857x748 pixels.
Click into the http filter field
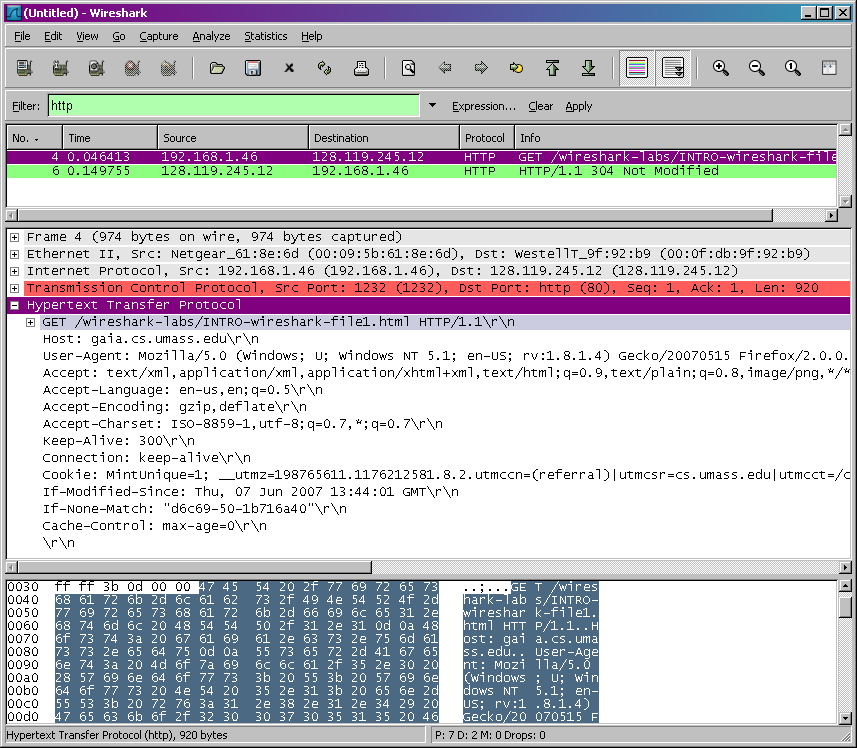click(x=234, y=105)
